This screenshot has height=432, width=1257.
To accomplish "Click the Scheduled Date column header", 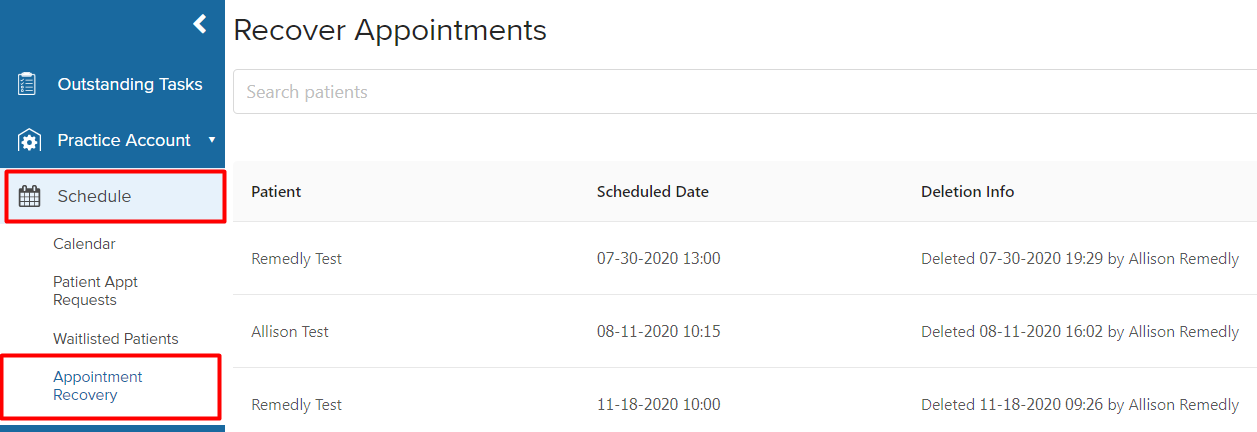I will coord(653,192).
